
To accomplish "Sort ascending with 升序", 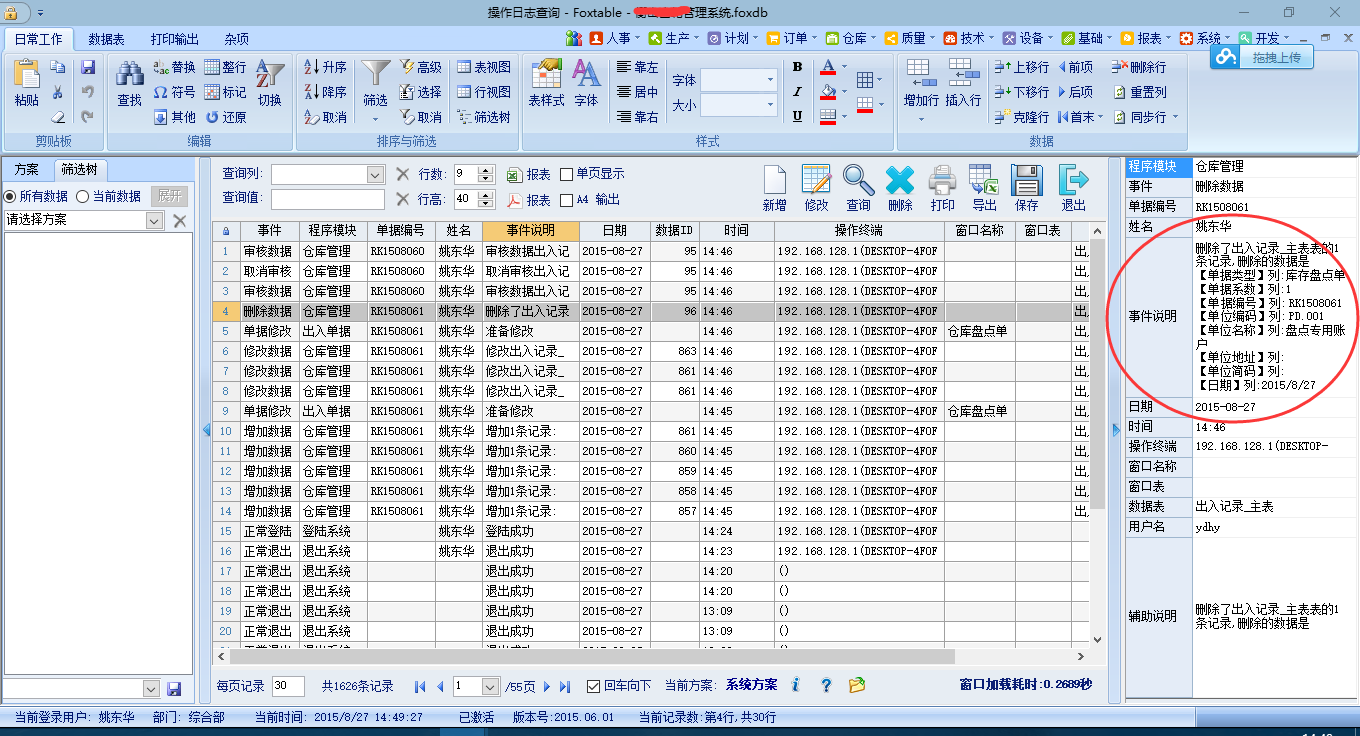I will (326, 67).
